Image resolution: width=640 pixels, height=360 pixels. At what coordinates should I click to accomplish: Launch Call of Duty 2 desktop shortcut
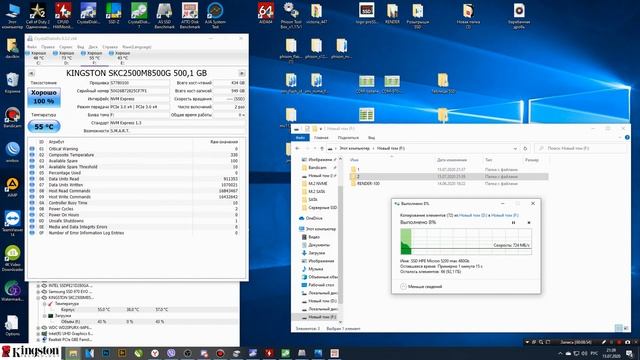click(38, 15)
